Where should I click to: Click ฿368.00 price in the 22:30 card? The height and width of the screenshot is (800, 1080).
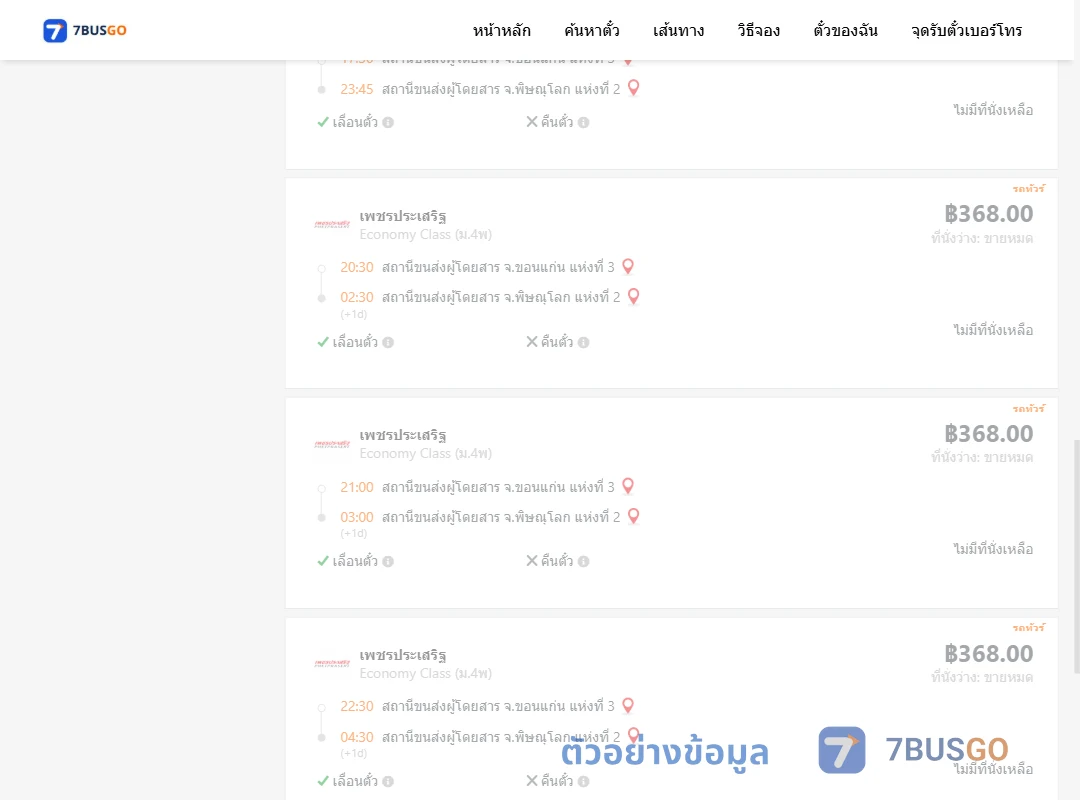click(988, 653)
